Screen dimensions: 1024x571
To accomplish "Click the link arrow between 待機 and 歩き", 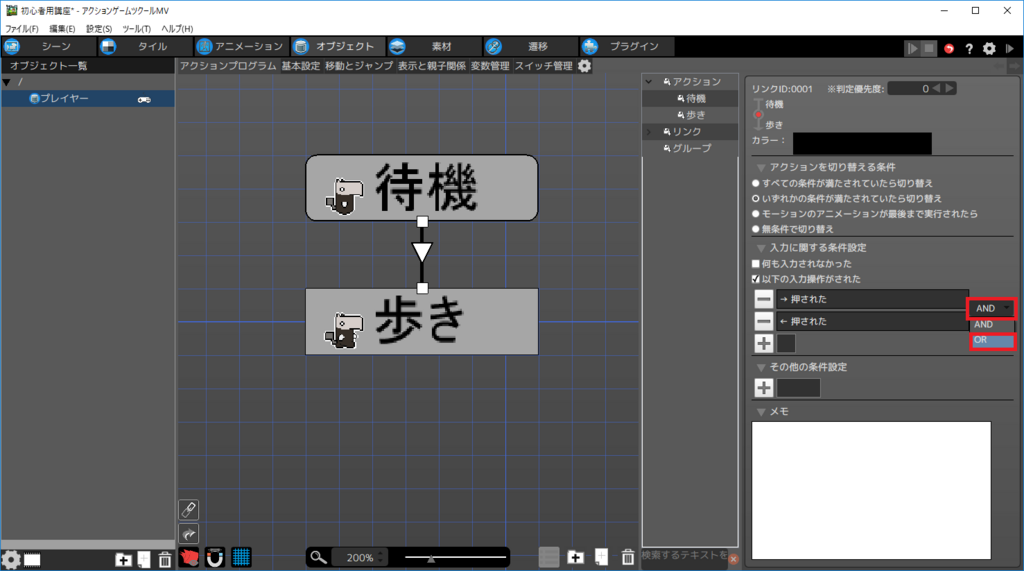I will coord(422,252).
